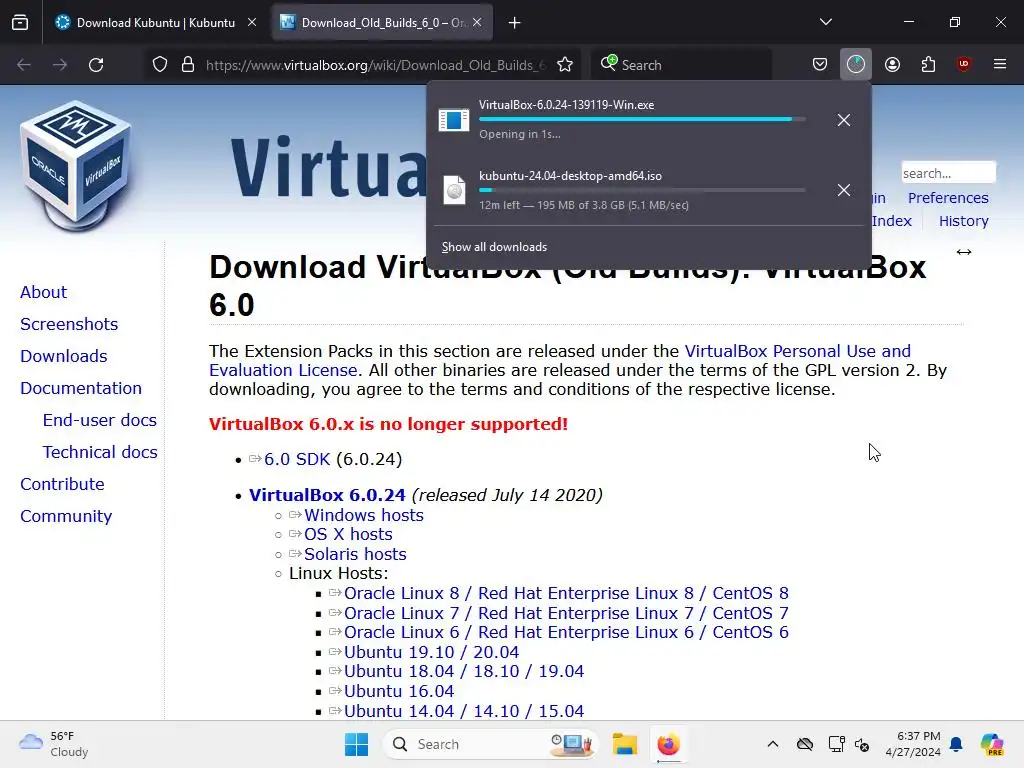
Task: Bookmark this page with star
Action: tap(565, 65)
